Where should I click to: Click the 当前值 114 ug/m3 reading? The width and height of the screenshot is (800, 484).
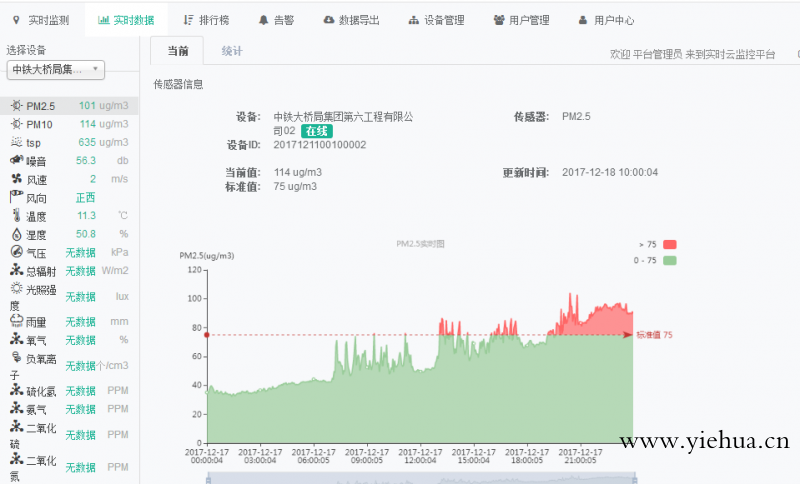click(x=297, y=172)
